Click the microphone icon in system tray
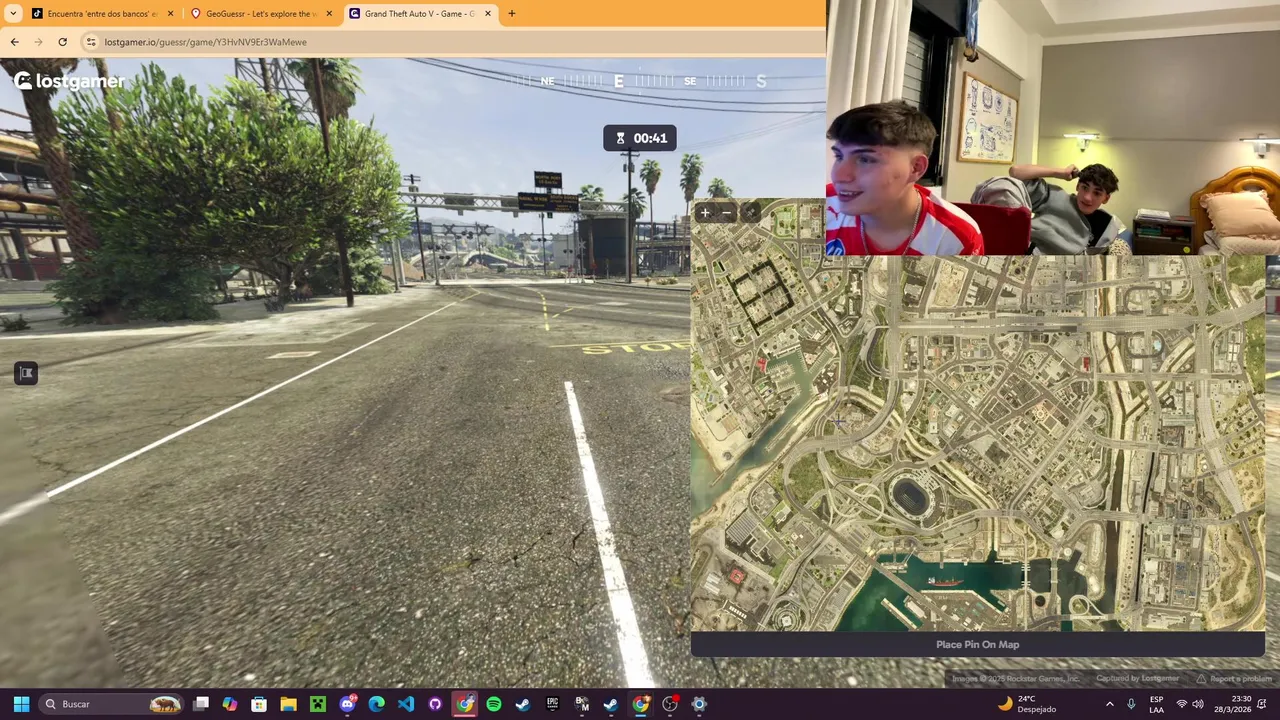The height and width of the screenshot is (720, 1280). tap(1131, 704)
